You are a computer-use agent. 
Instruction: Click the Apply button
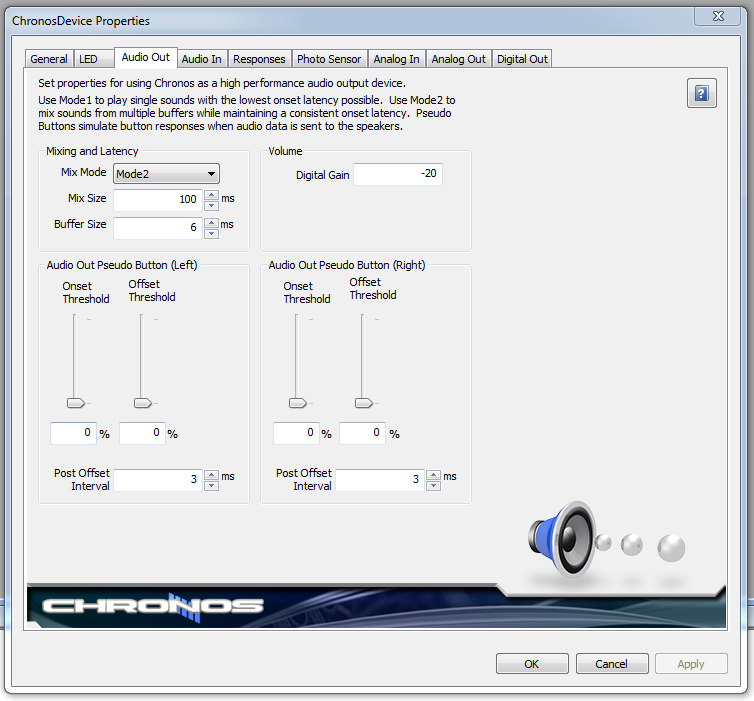(x=691, y=663)
